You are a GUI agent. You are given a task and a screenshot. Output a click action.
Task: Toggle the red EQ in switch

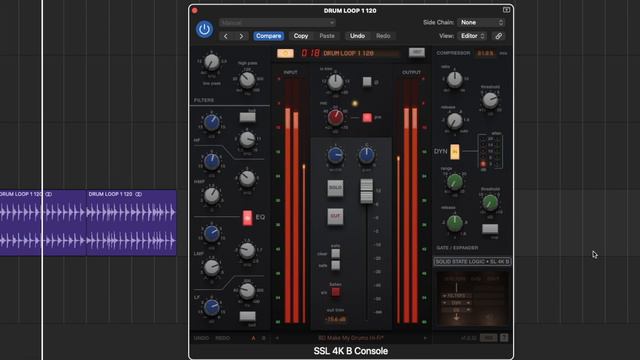coord(247,218)
